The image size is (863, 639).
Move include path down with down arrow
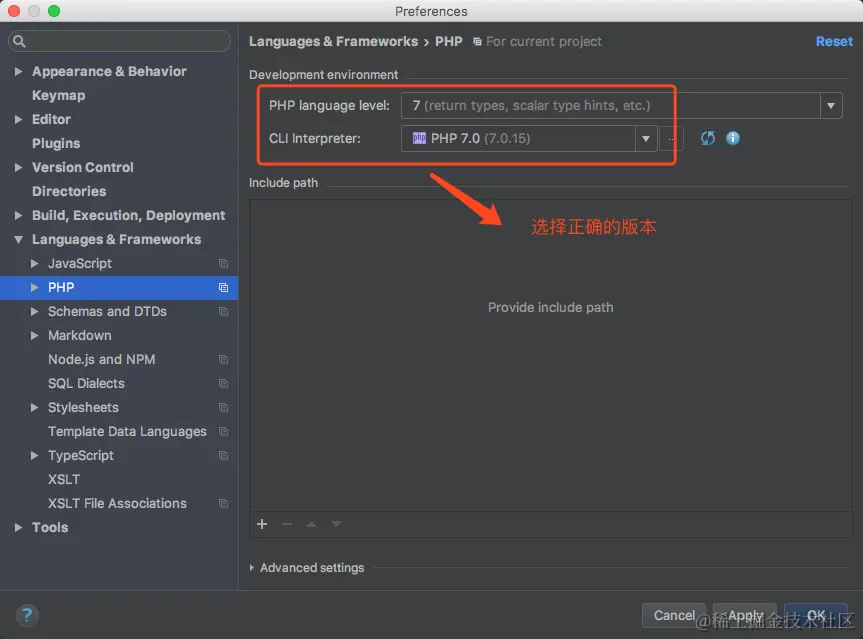[x=336, y=524]
